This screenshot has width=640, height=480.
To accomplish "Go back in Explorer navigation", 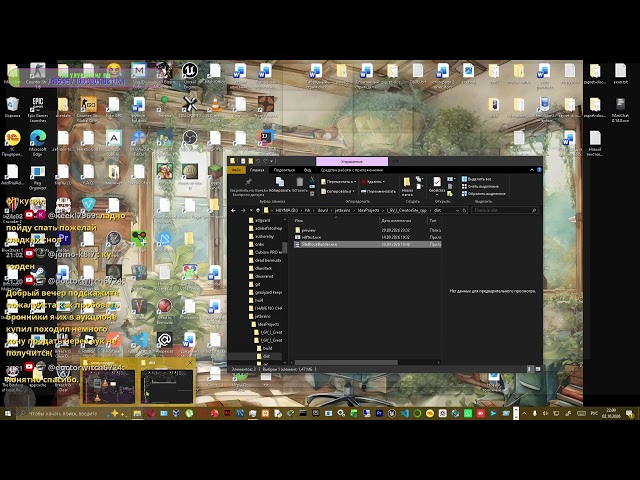I will click(233, 211).
